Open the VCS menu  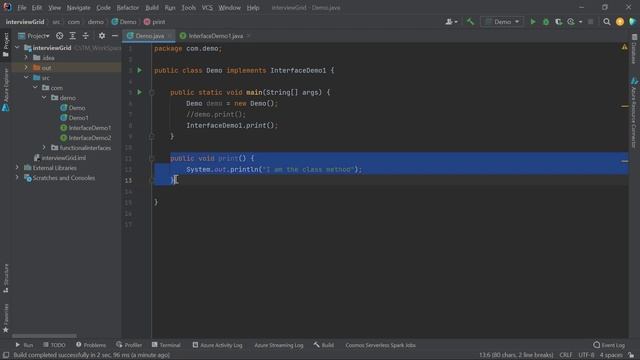coord(207,8)
